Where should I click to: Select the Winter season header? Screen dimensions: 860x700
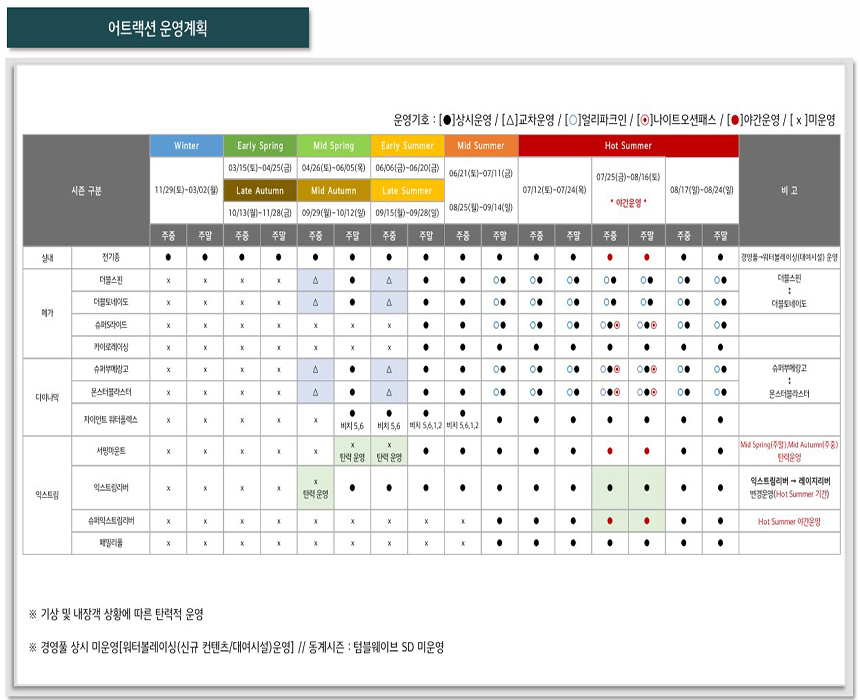pyautogui.click(x=186, y=146)
